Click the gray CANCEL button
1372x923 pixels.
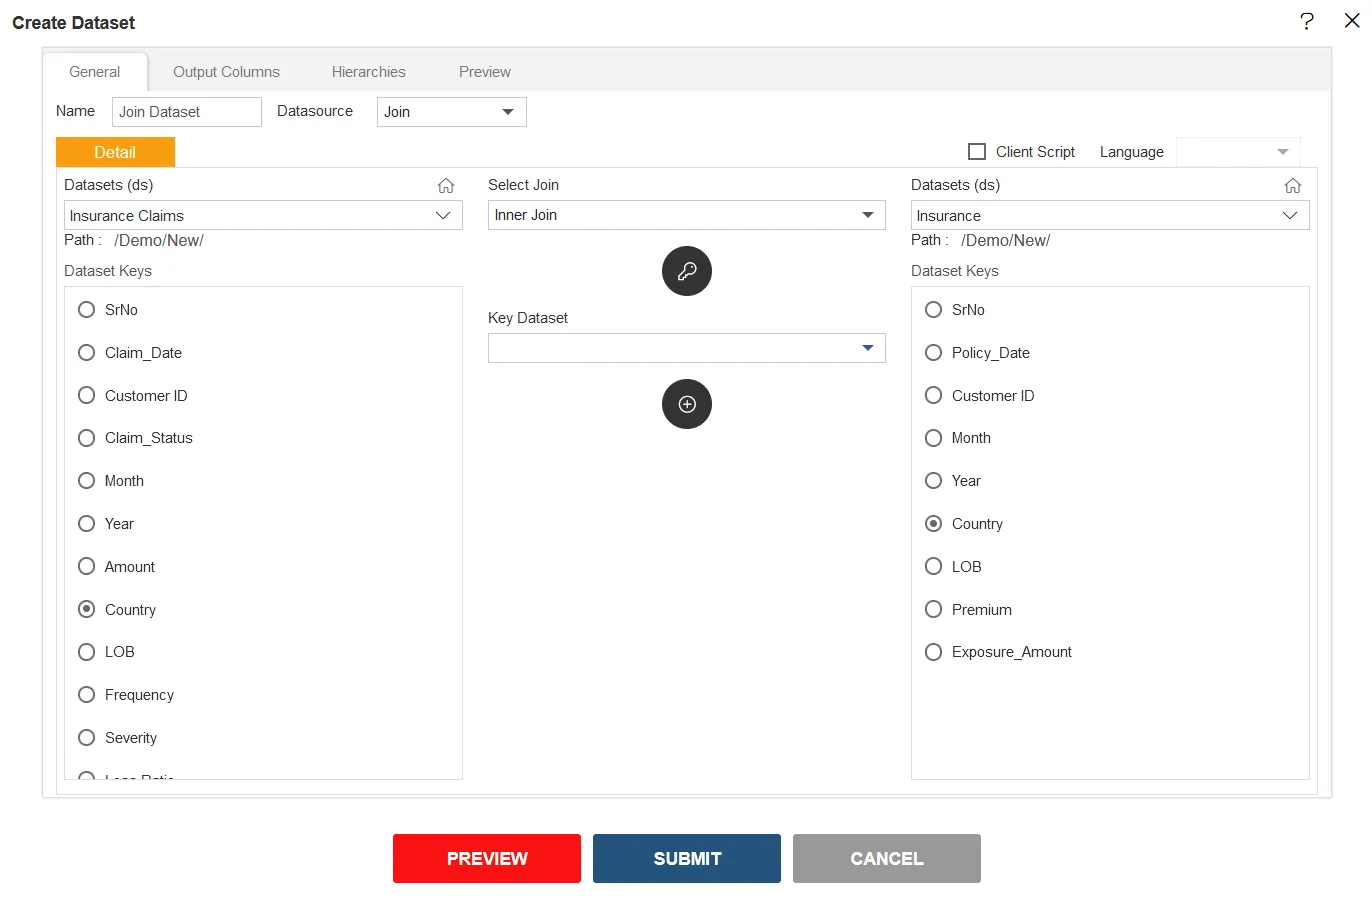(x=887, y=859)
